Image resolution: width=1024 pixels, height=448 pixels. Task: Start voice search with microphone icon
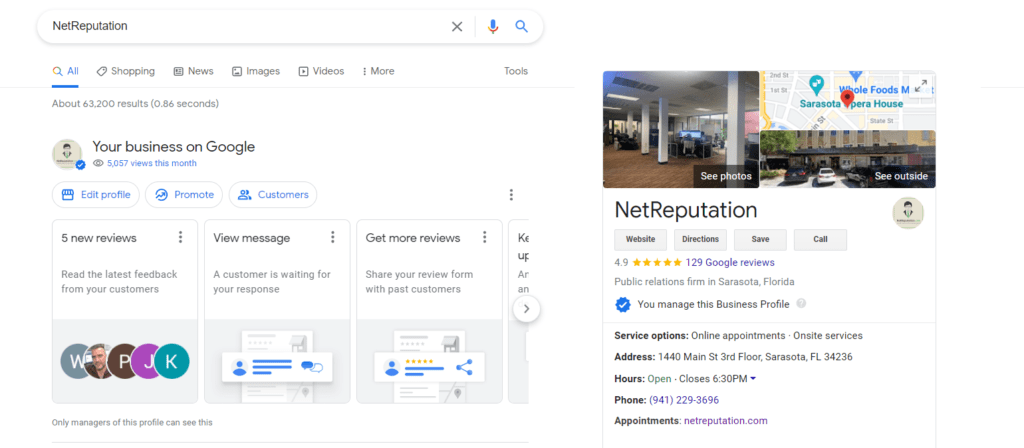[x=493, y=27]
